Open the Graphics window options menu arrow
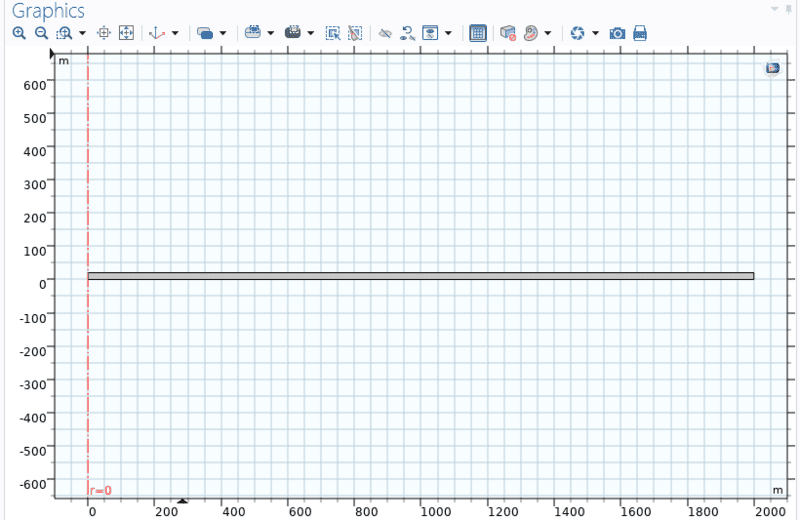This screenshot has width=800, height=520. pos(773,8)
